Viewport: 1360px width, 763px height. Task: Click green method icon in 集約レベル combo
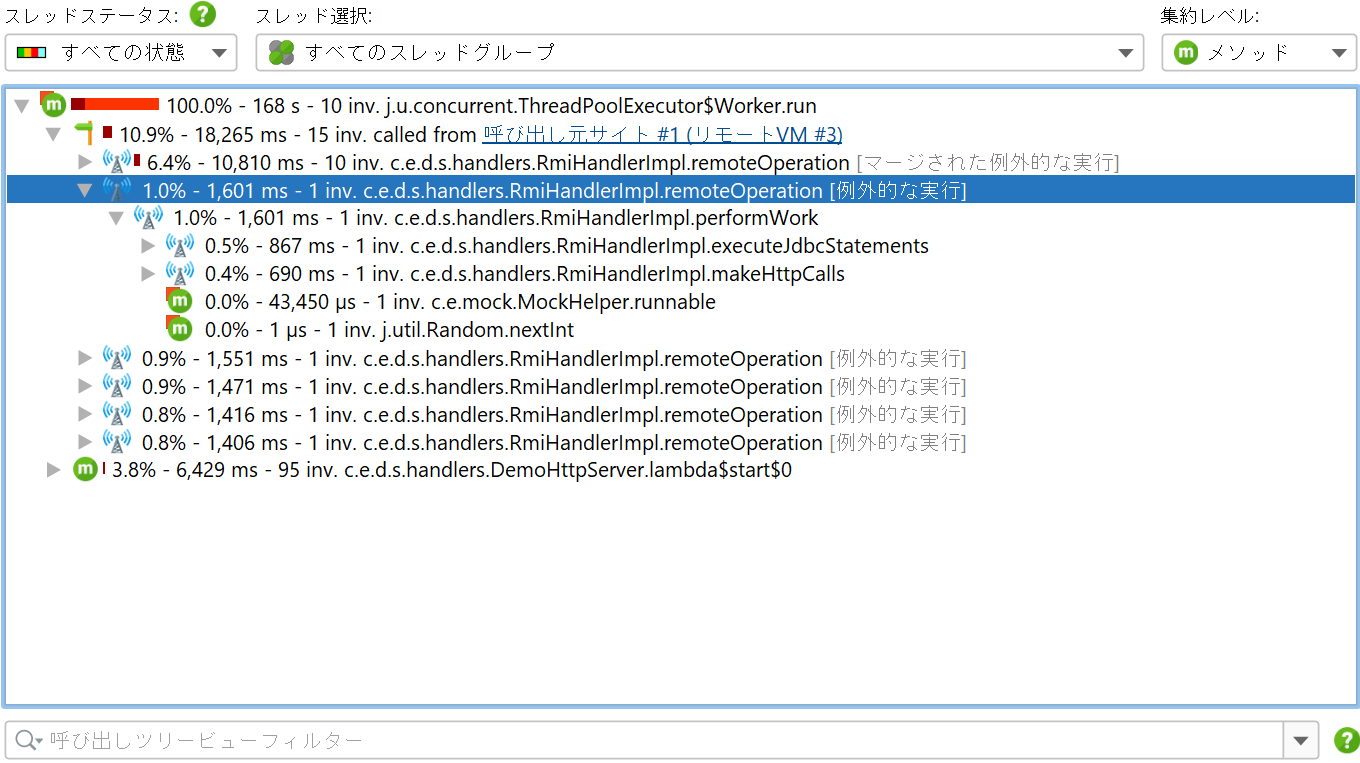pyautogui.click(x=1186, y=53)
